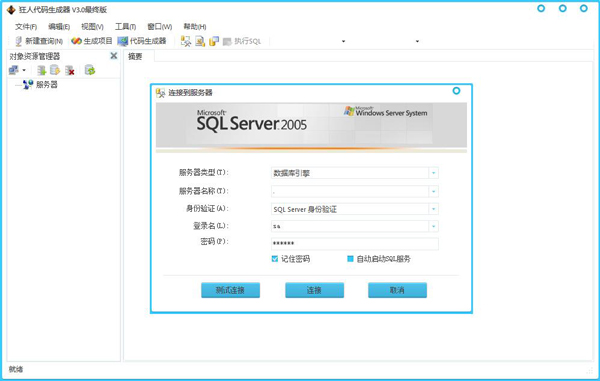Uncheck the 记住密码 checkbox
Screen dimensions: 600x381
tap(274, 259)
